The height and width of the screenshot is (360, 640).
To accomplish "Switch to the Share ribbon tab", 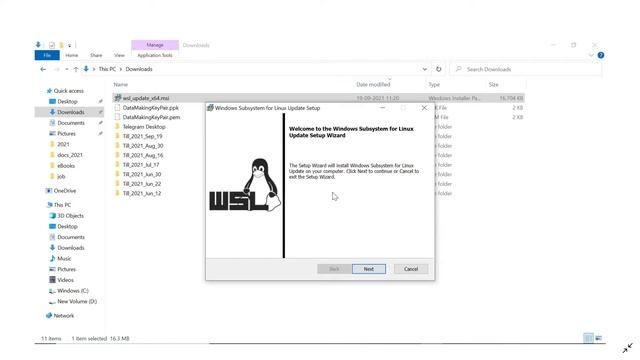I will (x=96, y=55).
